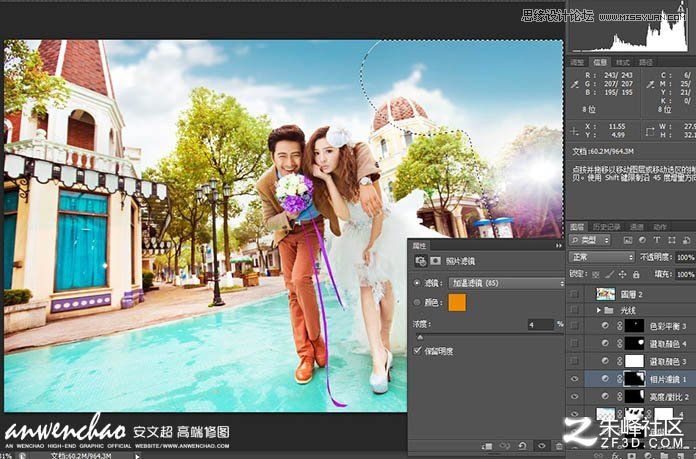Click pixel layer filter icon in Layers panel
The width and height of the screenshot is (696, 459).
(627, 240)
